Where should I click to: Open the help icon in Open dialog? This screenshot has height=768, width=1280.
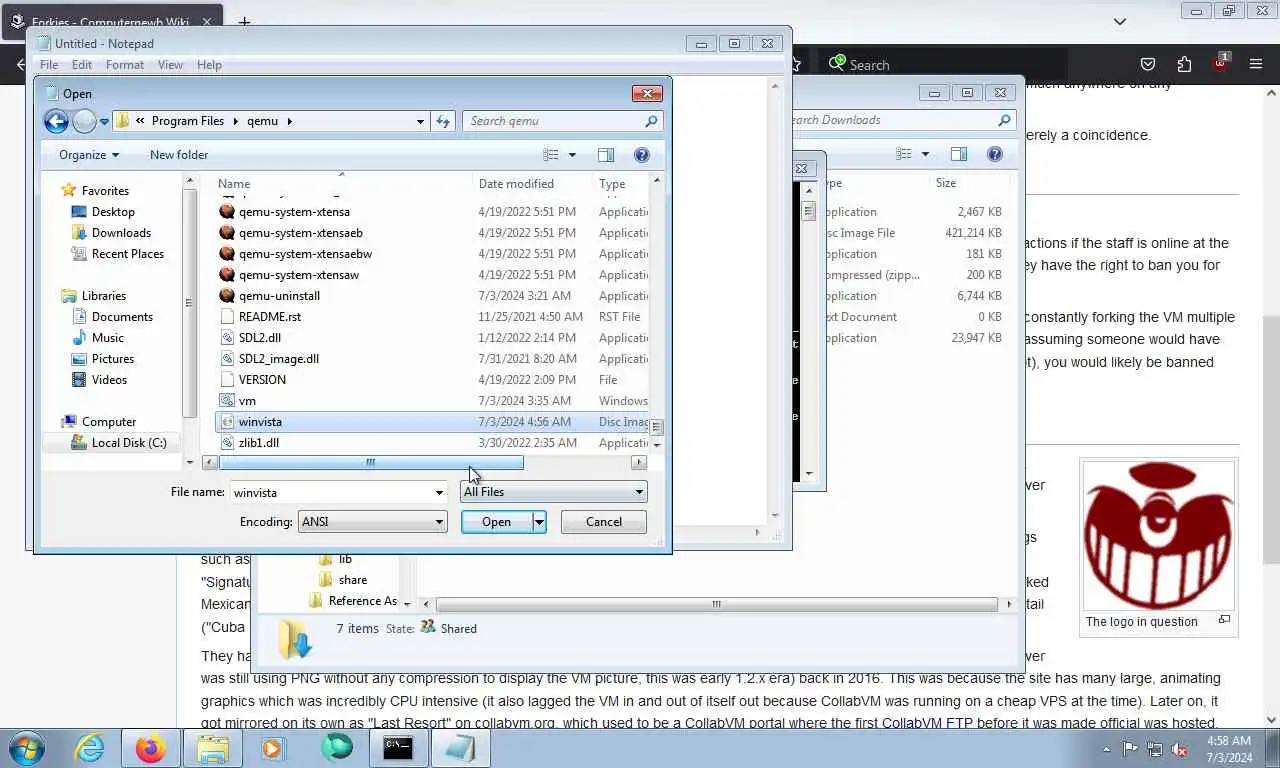point(642,155)
